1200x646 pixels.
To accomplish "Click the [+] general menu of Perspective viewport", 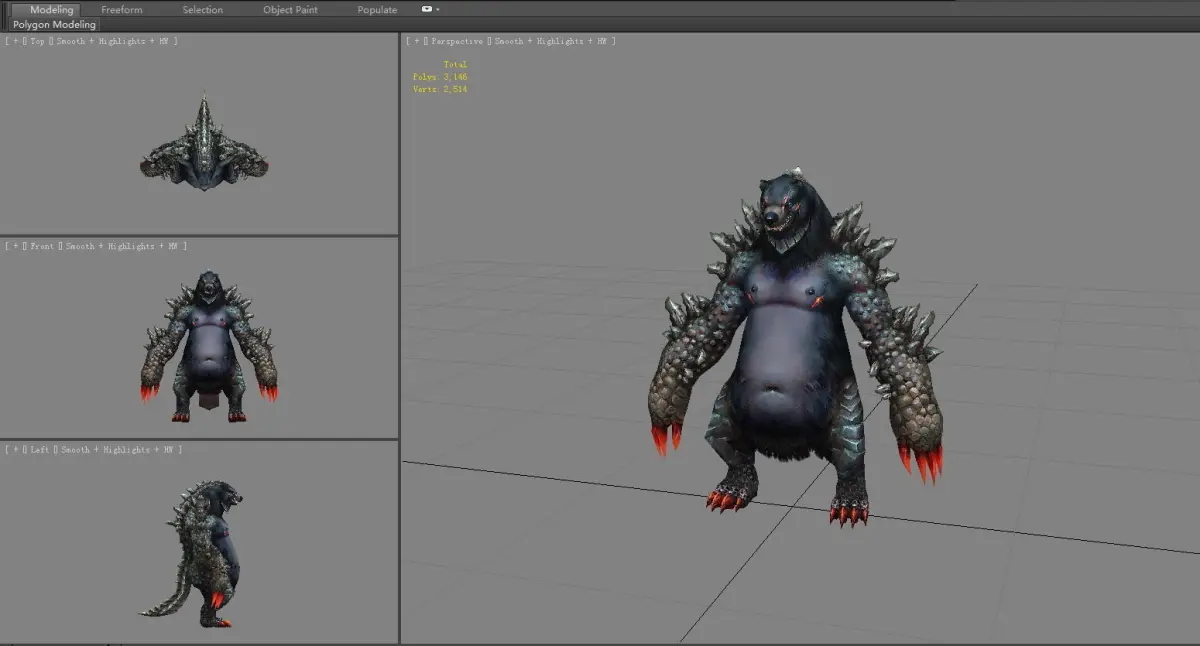I will pos(418,41).
